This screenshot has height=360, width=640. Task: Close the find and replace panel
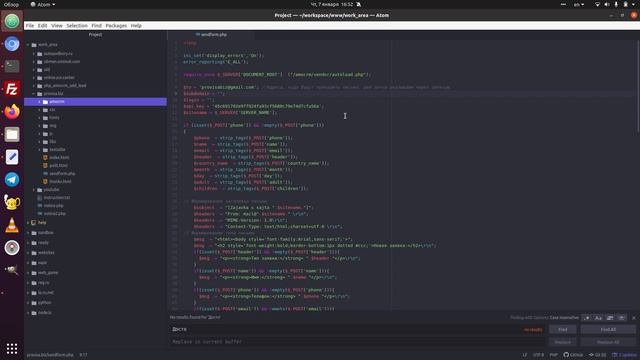633,318
